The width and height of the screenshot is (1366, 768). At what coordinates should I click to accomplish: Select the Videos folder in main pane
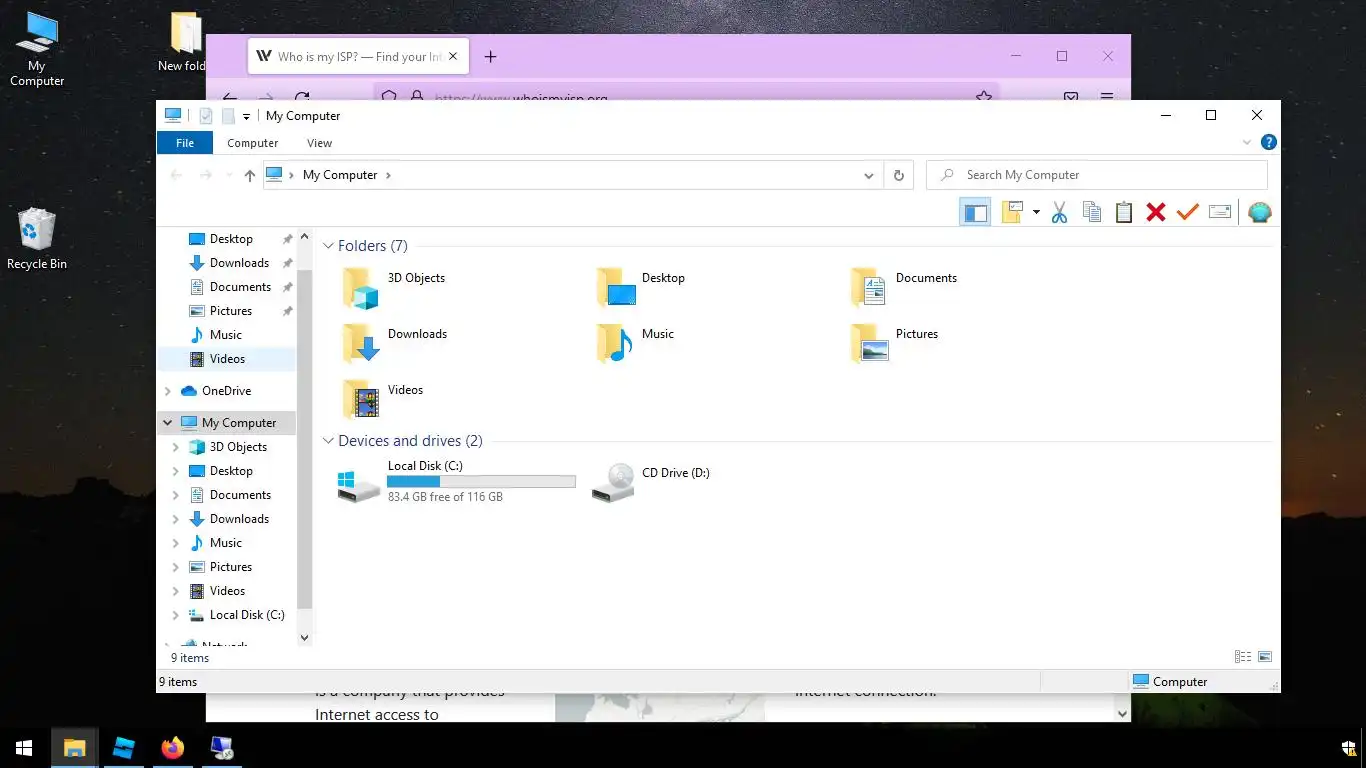click(x=383, y=399)
